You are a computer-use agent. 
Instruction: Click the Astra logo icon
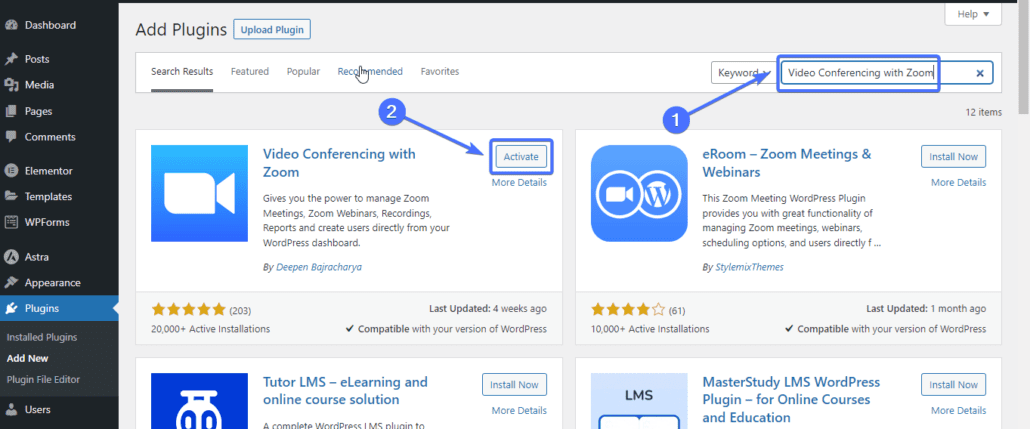coord(11,257)
